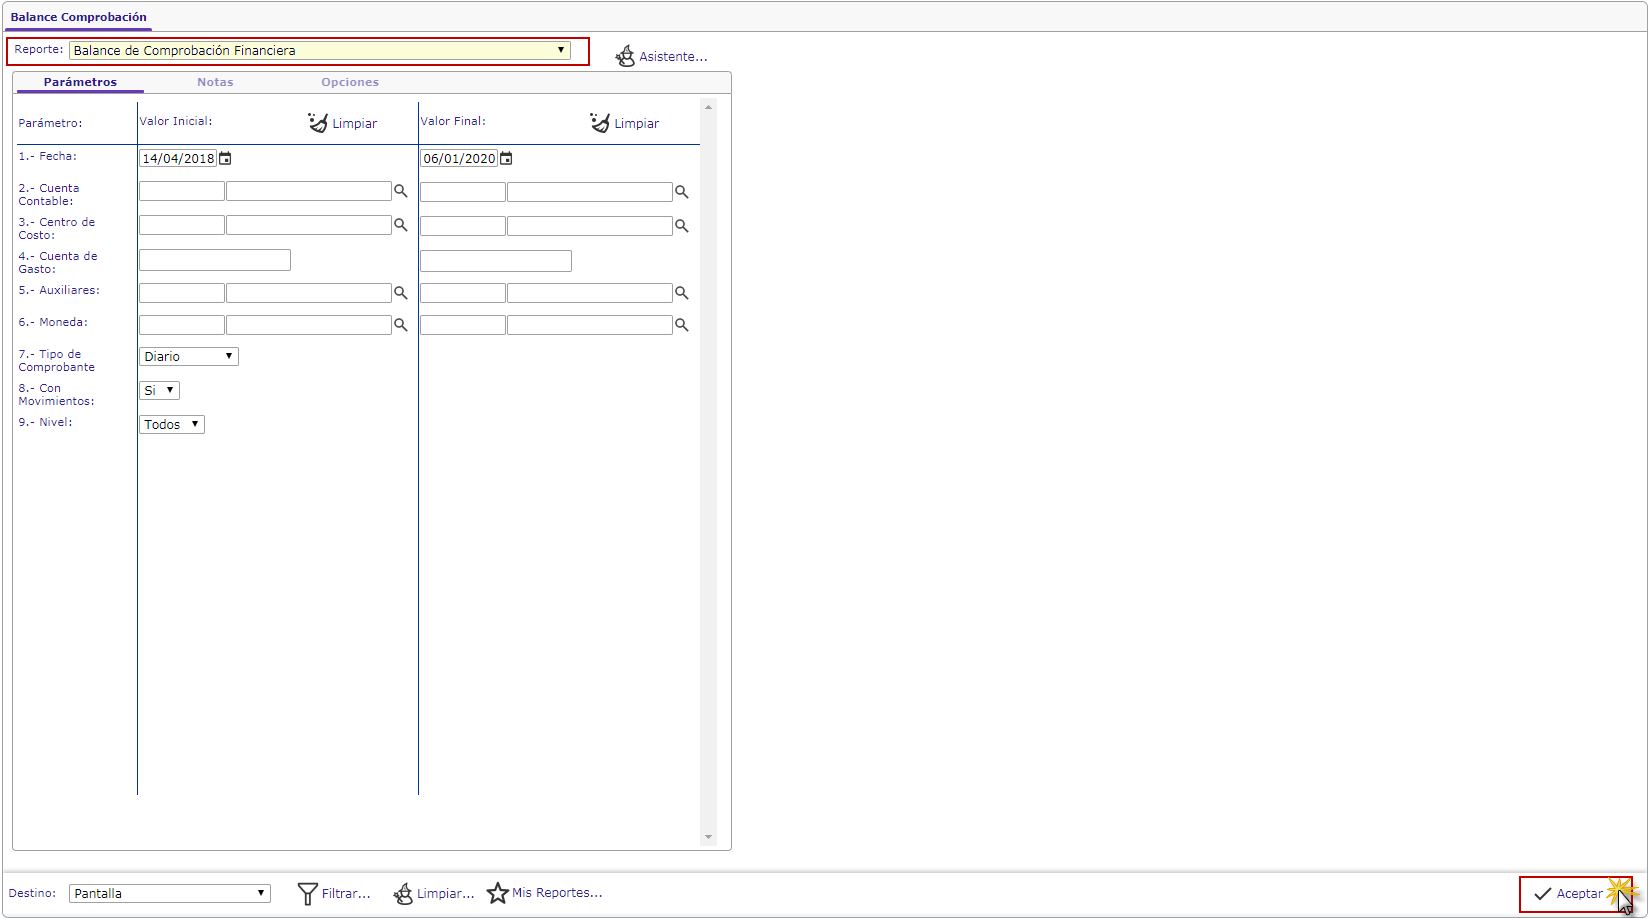Screen dimensions: 1648x918
Task: Click final Moneda code field
Action: (x=463, y=325)
